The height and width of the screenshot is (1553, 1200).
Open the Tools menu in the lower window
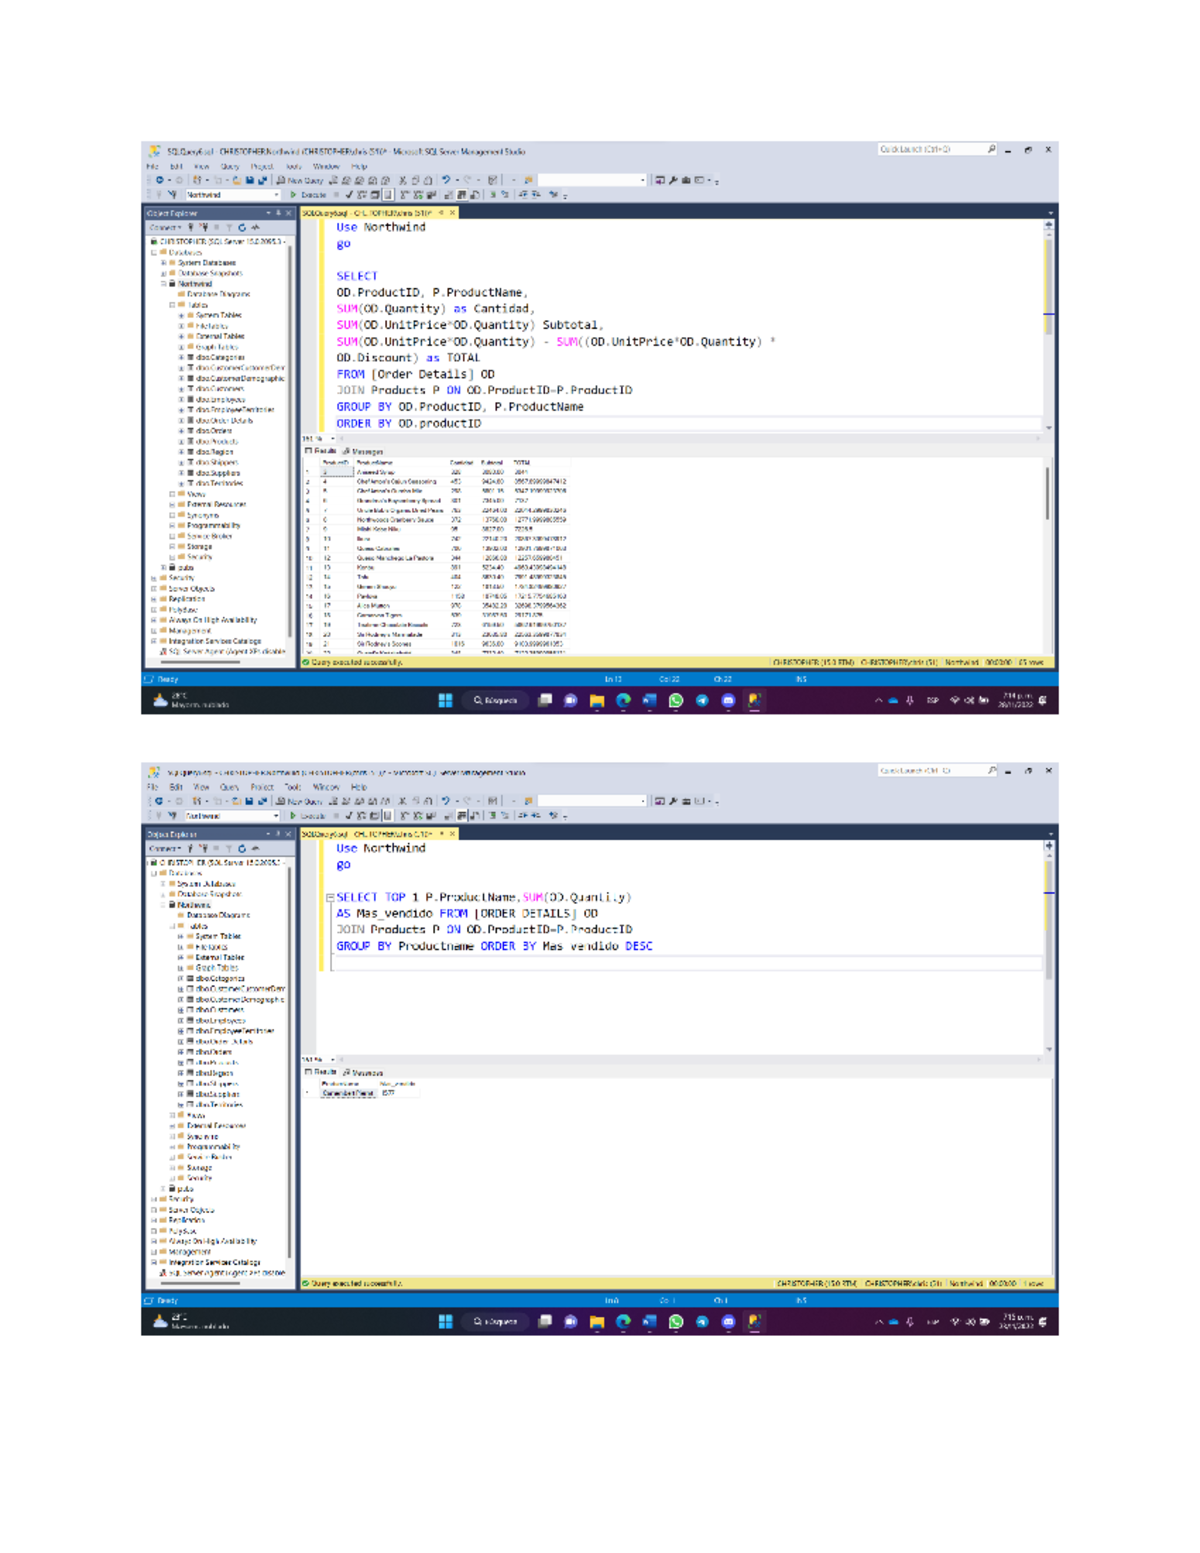pos(292,787)
